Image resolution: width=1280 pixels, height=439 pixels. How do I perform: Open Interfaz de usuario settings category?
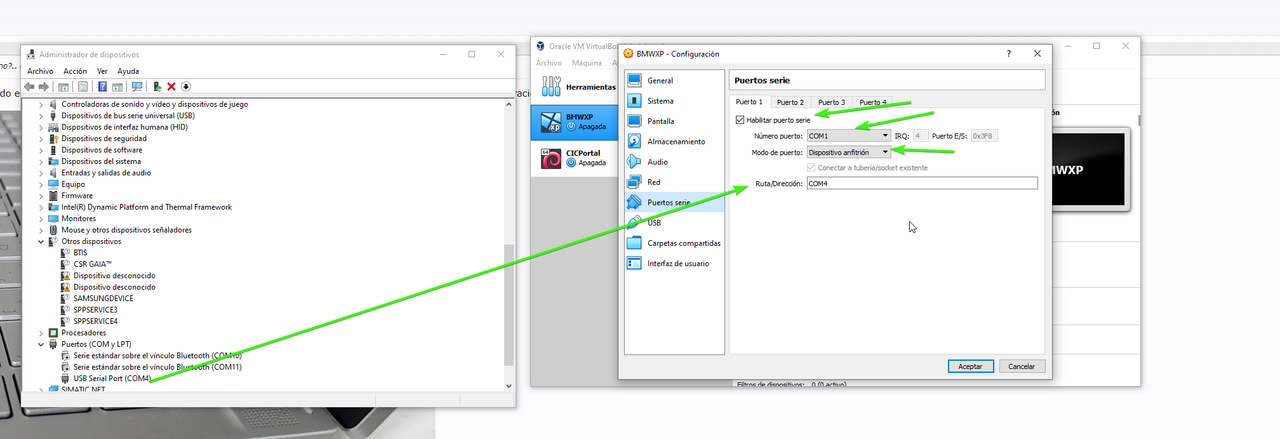(673, 263)
